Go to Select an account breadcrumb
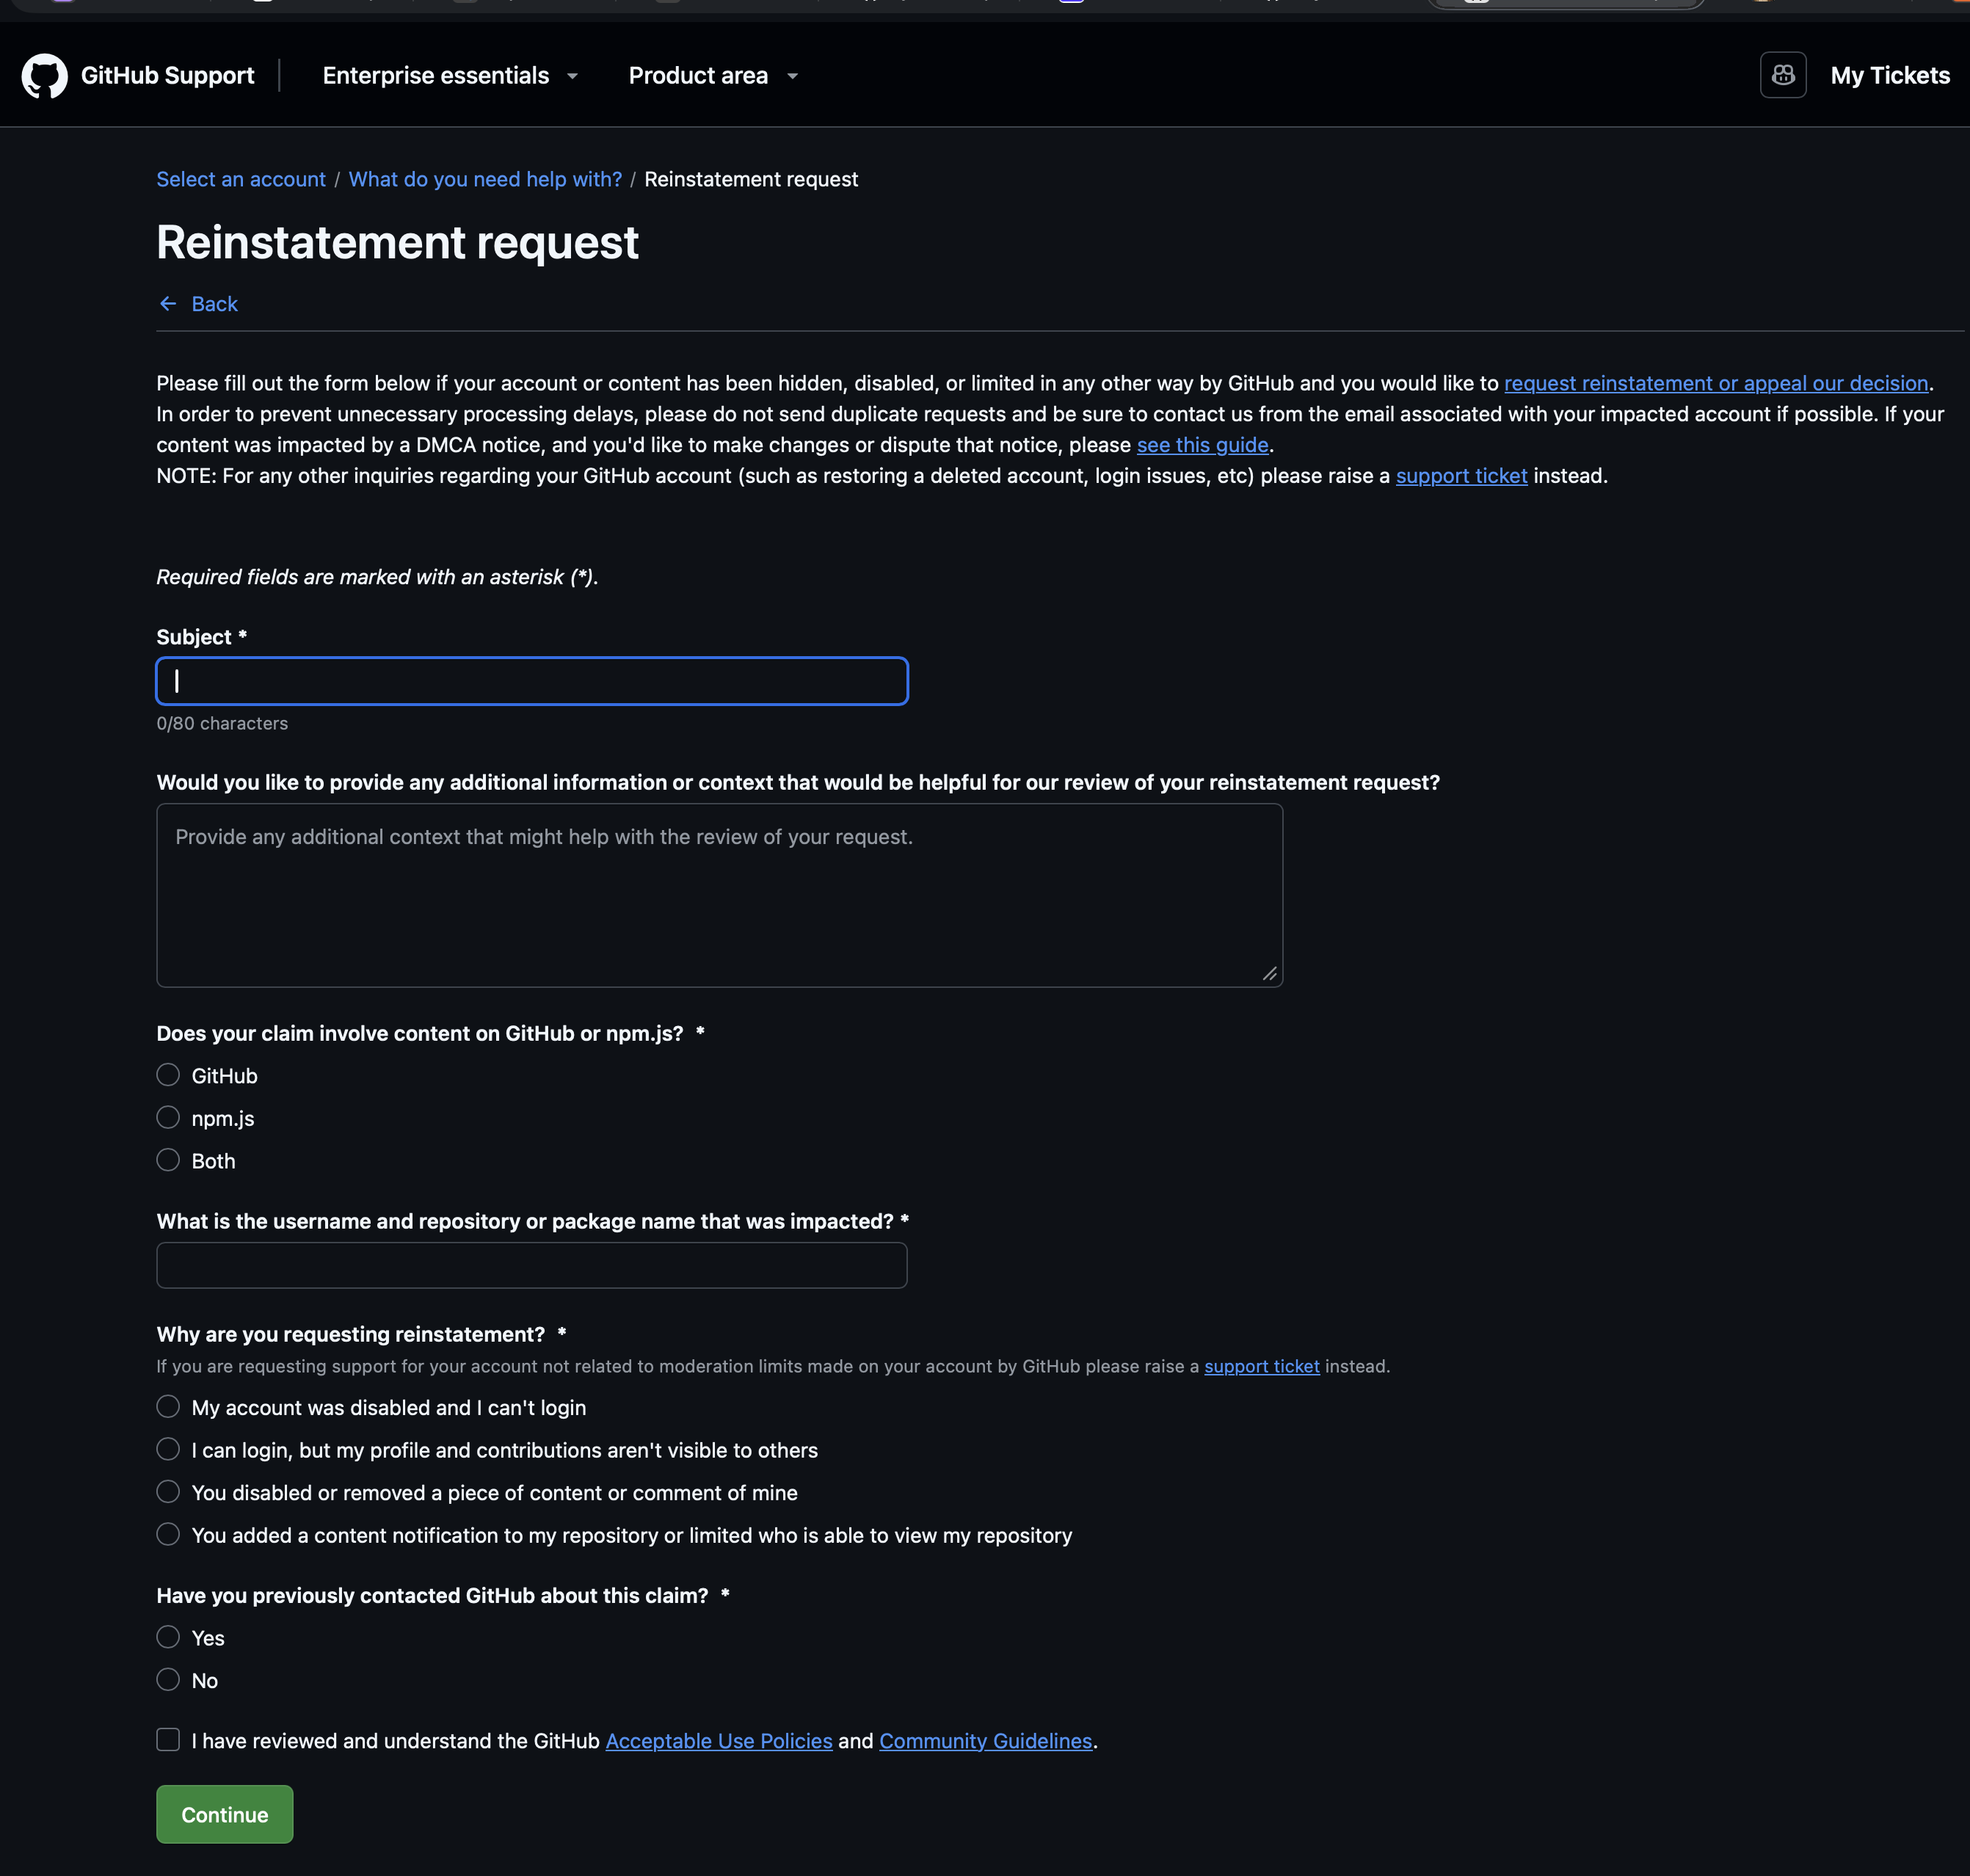This screenshot has height=1876, width=1970. coord(241,179)
